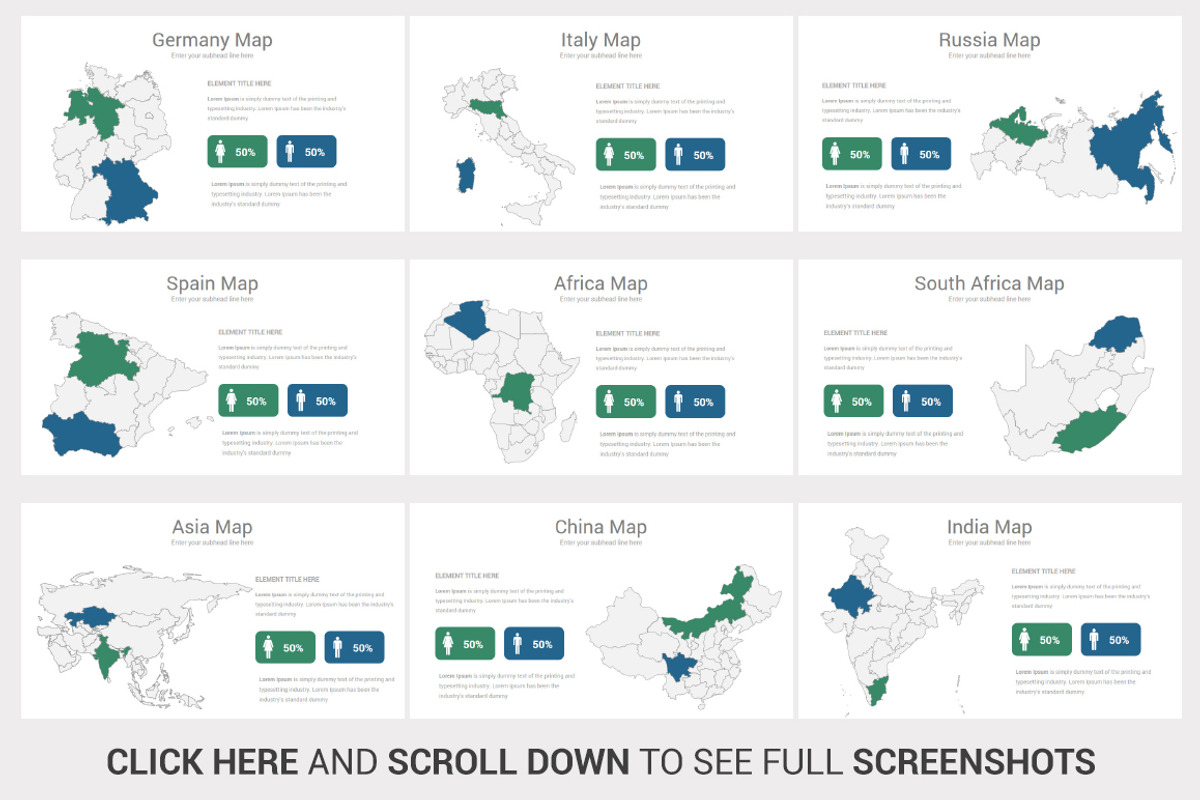This screenshot has width=1200, height=800.
Task: Click the female icon on Spain Map slide
Action: pos(231,401)
